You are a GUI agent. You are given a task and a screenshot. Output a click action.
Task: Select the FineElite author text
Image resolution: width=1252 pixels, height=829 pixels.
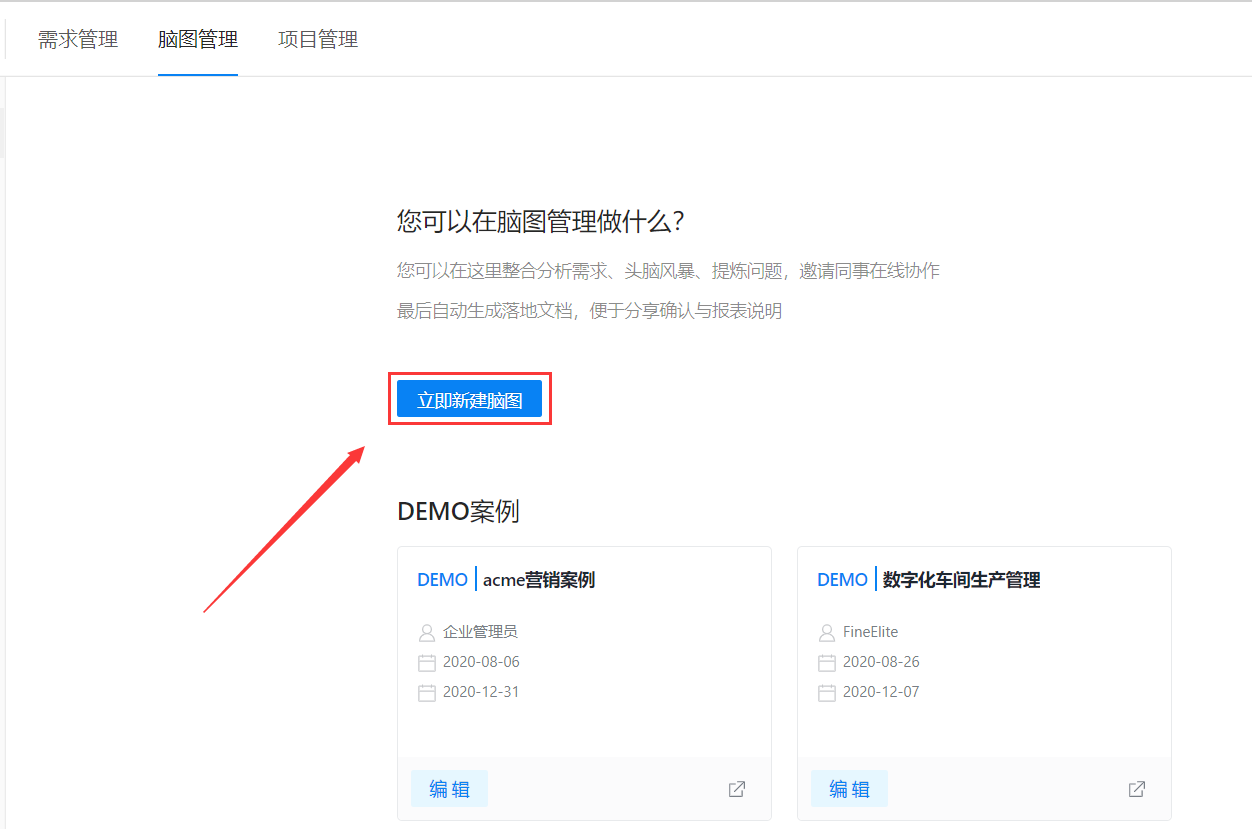click(871, 632)
